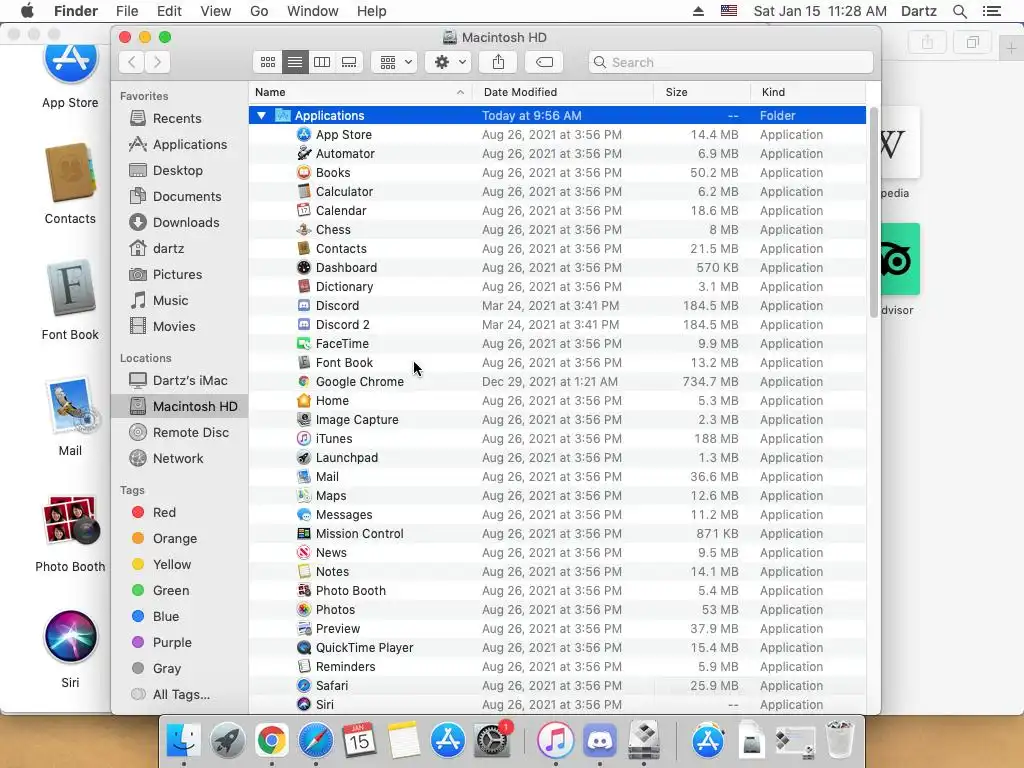Screen dimensions: 1024x768
Task: Click the Share toolbar button
Action: click(x=498, y=62)
